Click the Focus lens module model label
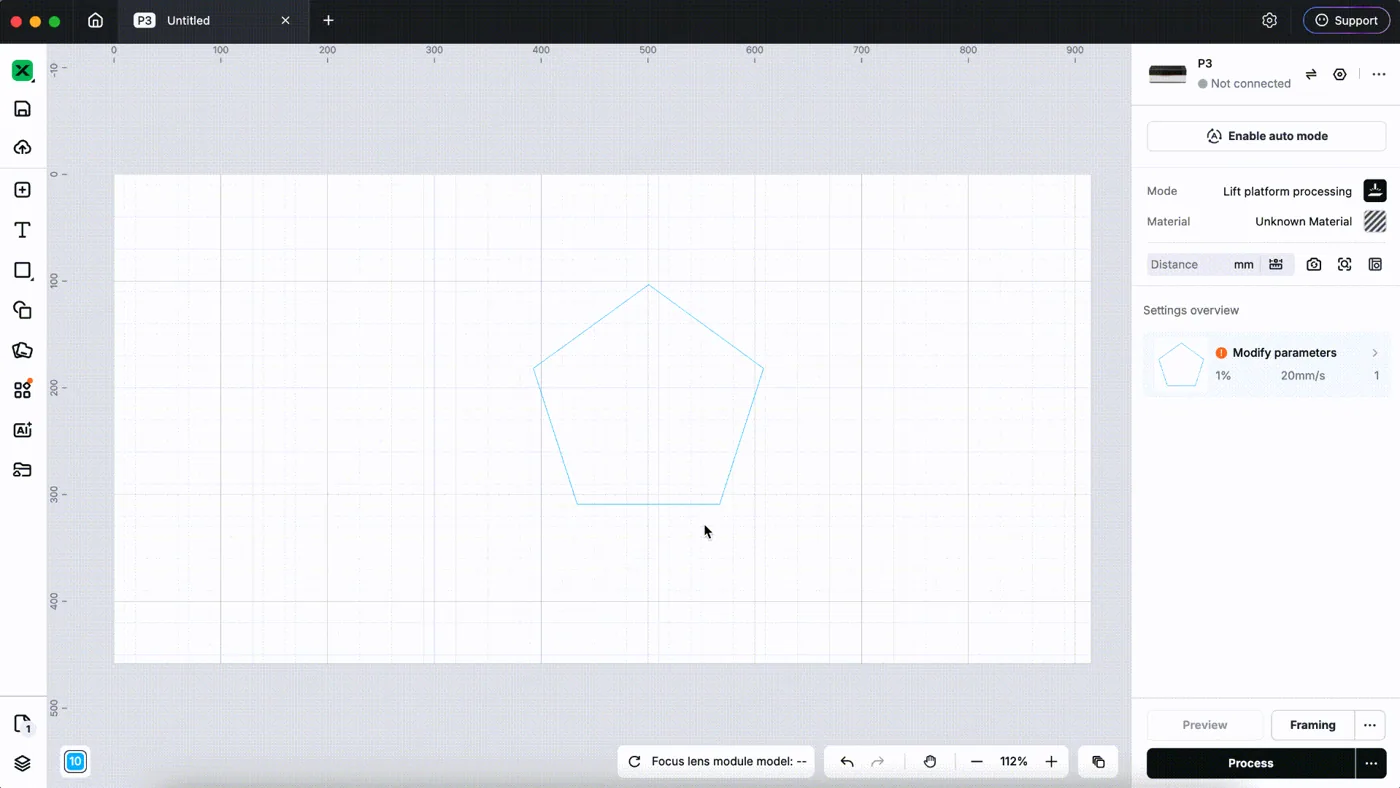This screenshot has height=788, width=1400. pos(729,762)
